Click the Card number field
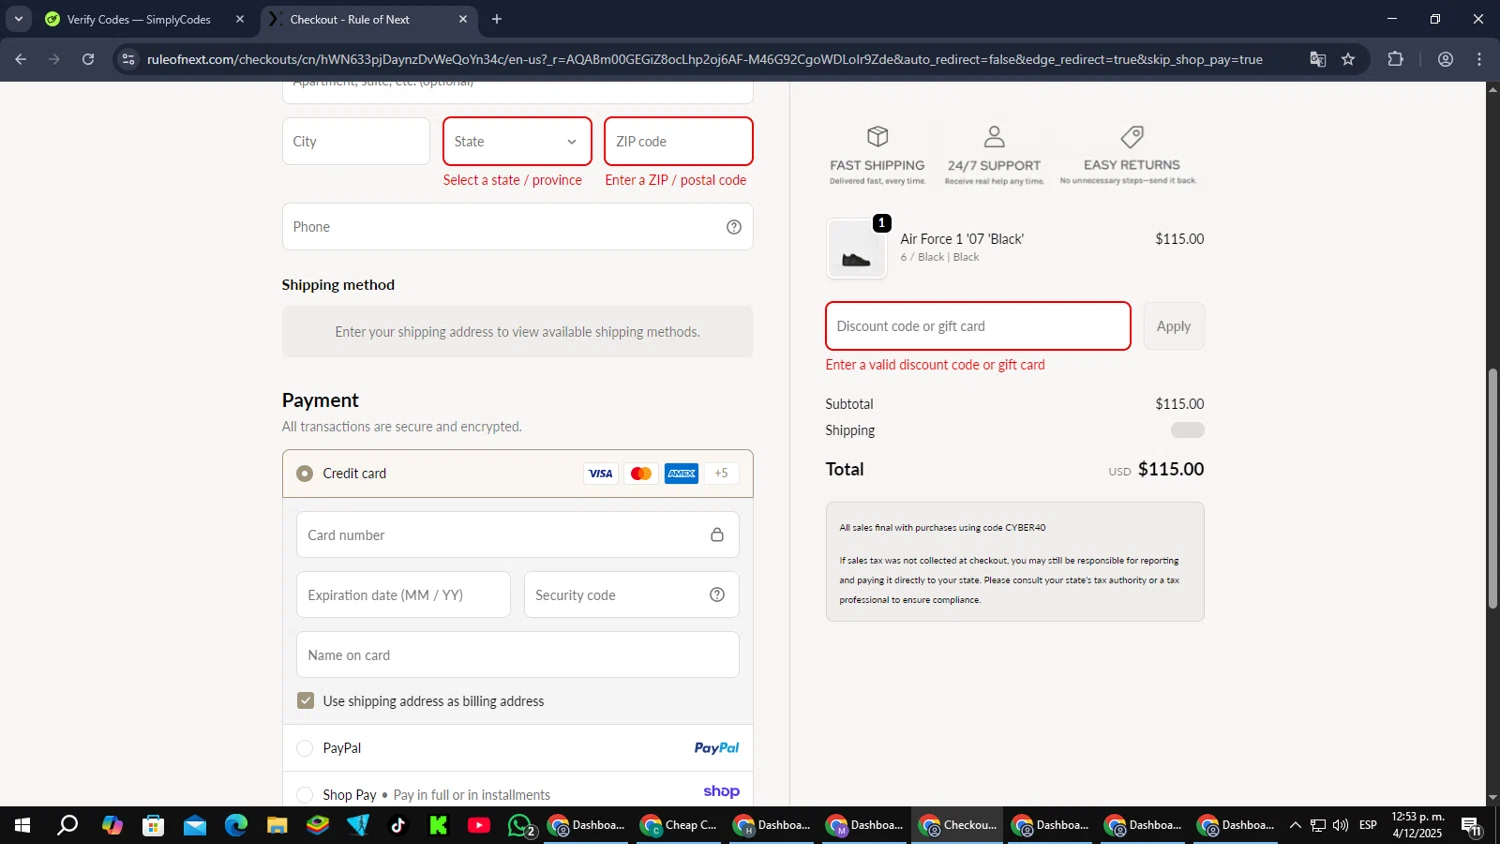 pos(517,535)
